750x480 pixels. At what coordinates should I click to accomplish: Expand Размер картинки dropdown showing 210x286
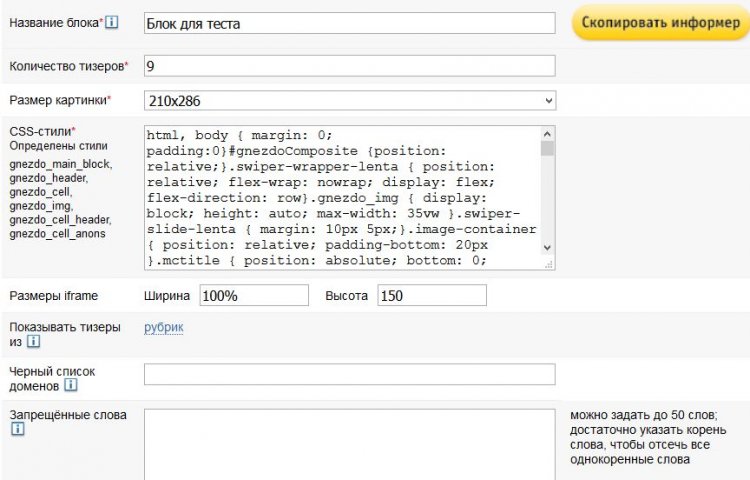coord(350,101)
